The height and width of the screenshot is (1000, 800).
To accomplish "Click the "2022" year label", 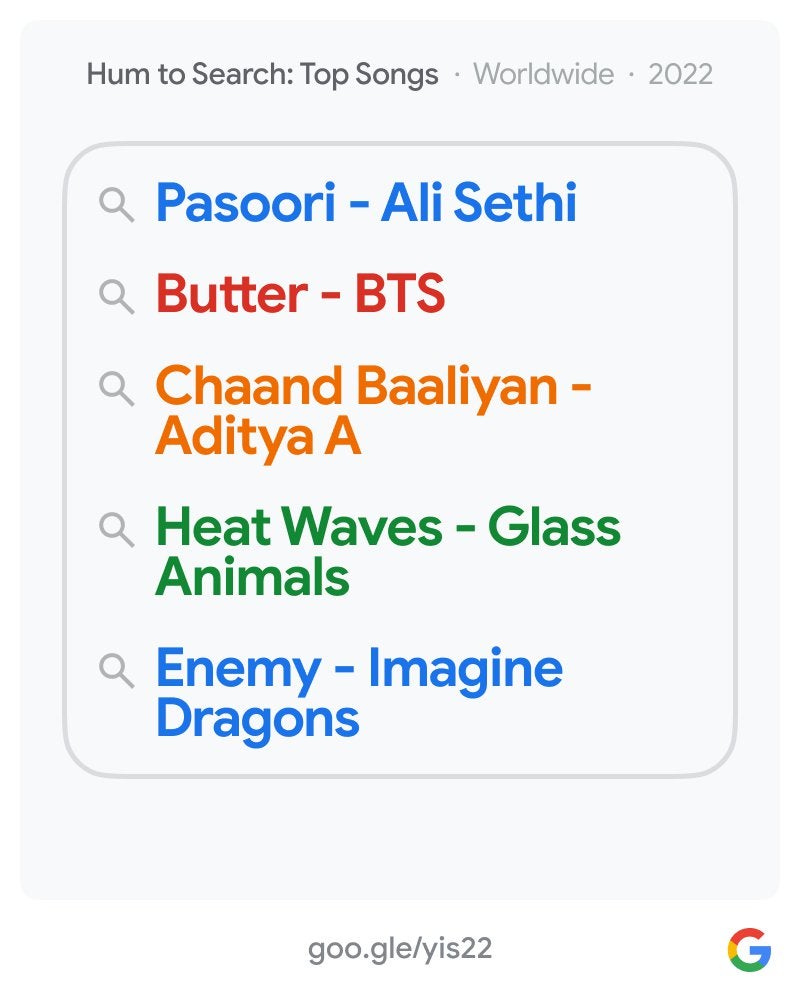I will 680,74.
